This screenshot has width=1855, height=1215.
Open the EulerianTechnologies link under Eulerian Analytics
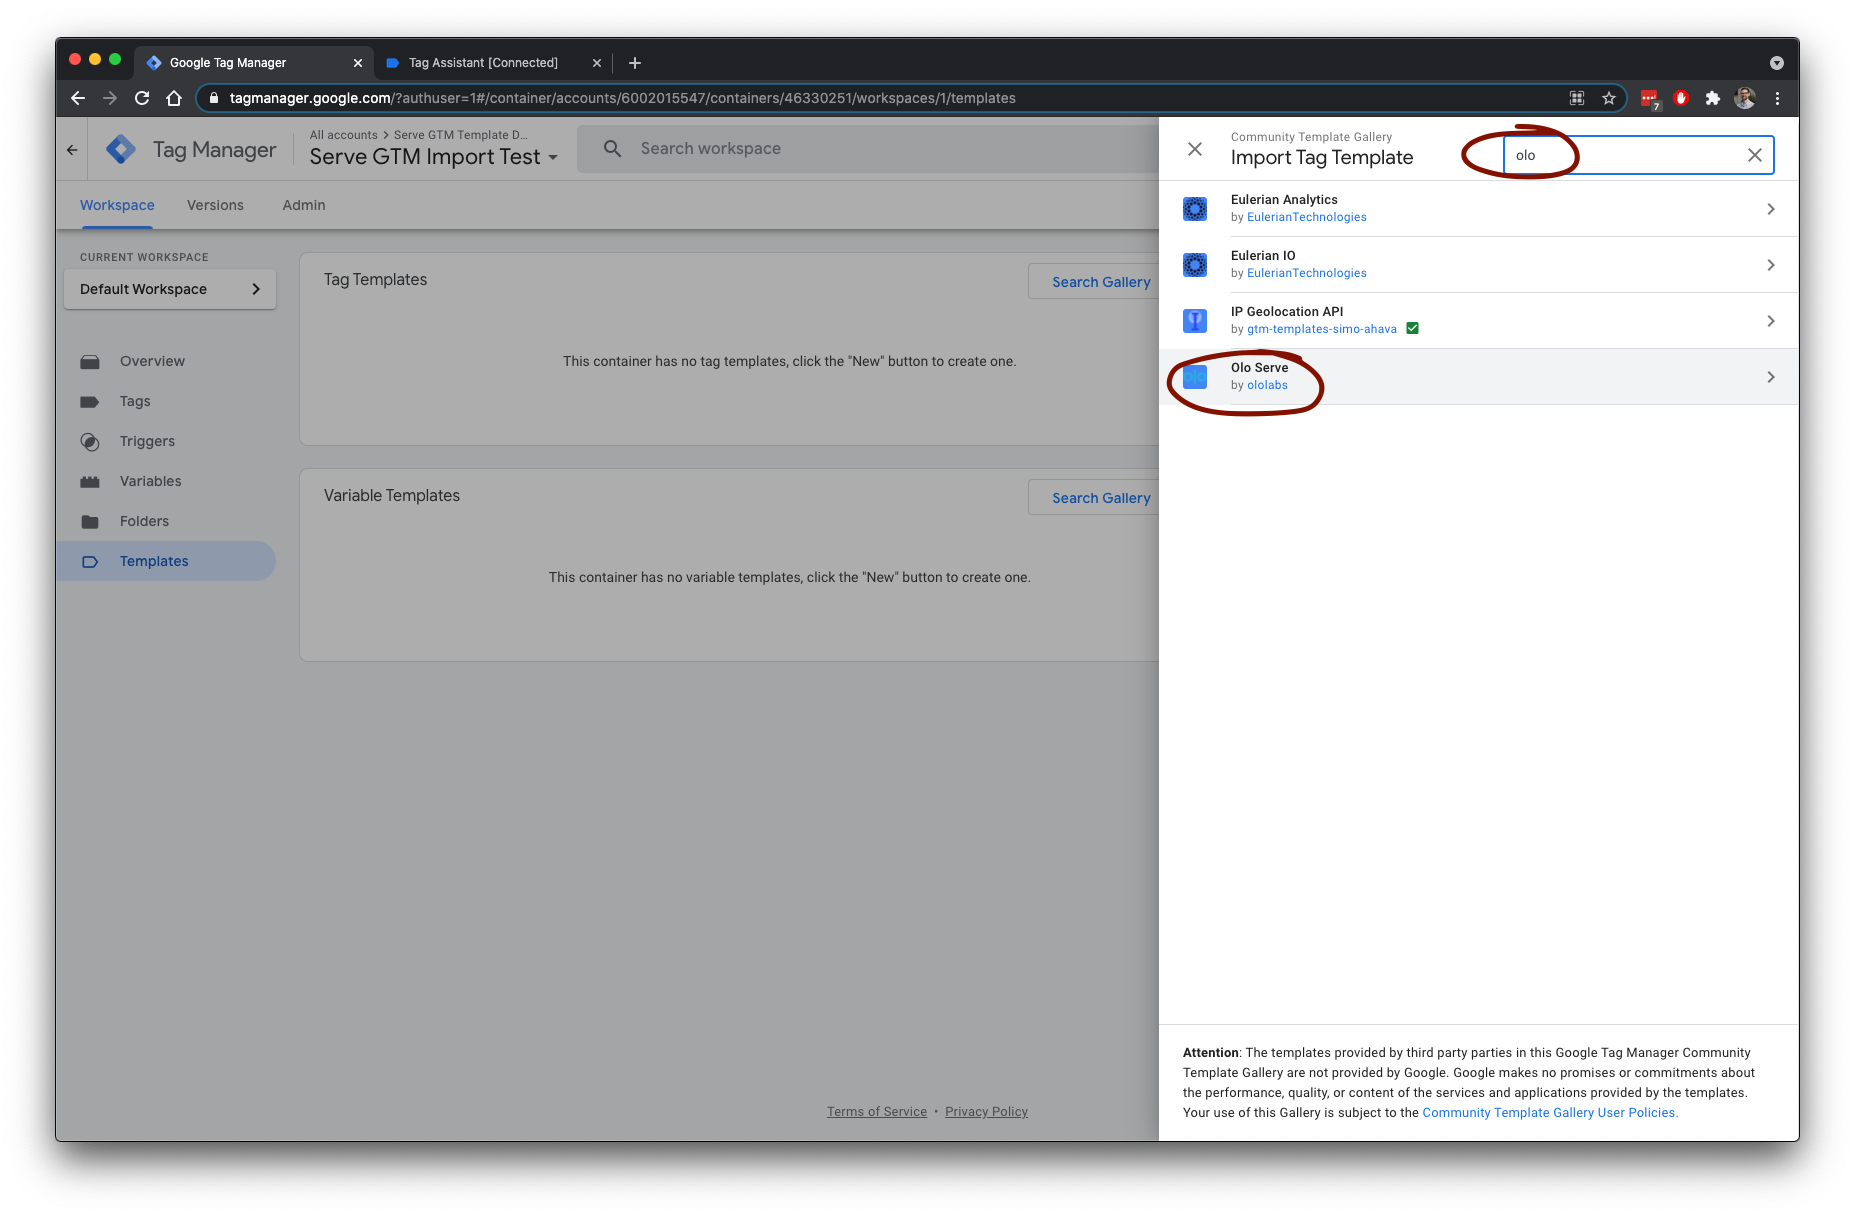pos(1307,217)
